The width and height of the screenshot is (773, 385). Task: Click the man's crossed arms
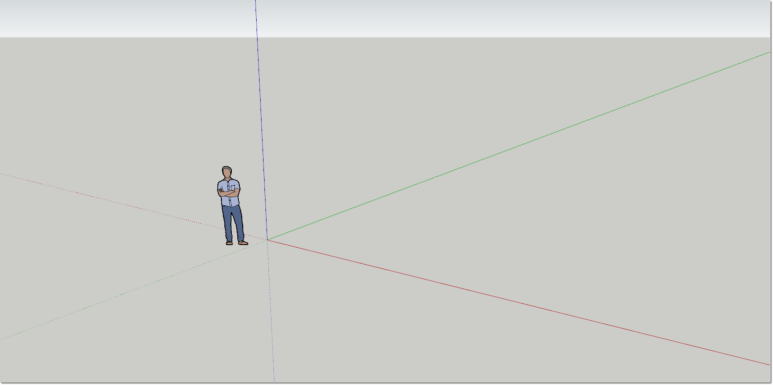click(x=228, y=193)
